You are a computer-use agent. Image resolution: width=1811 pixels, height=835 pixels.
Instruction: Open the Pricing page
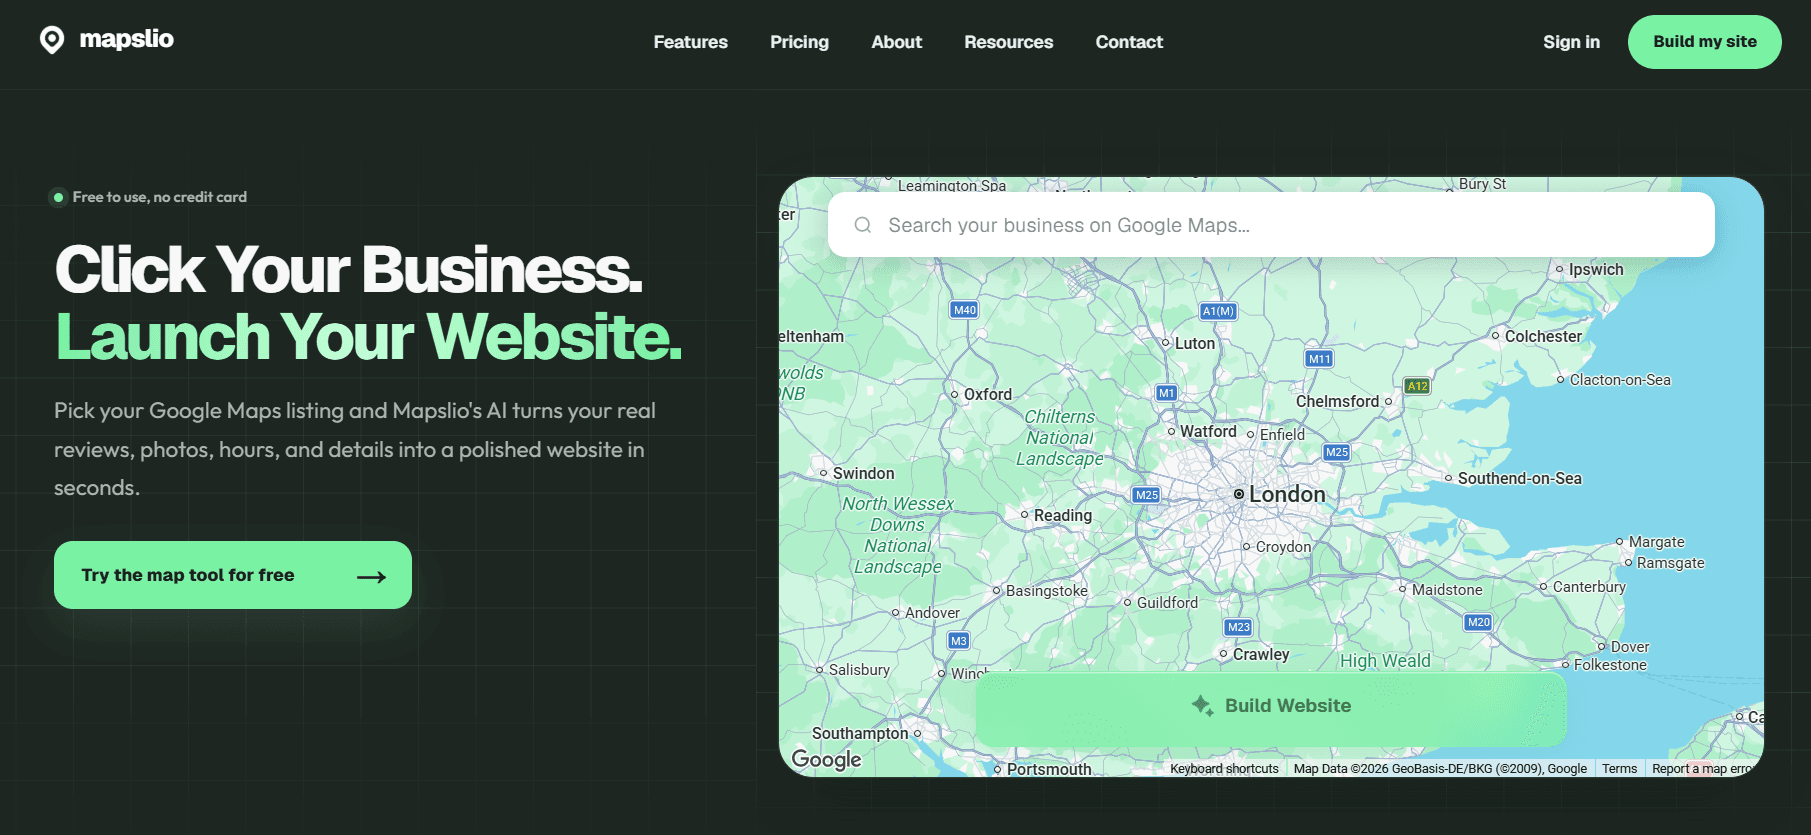tap(799, 42)
